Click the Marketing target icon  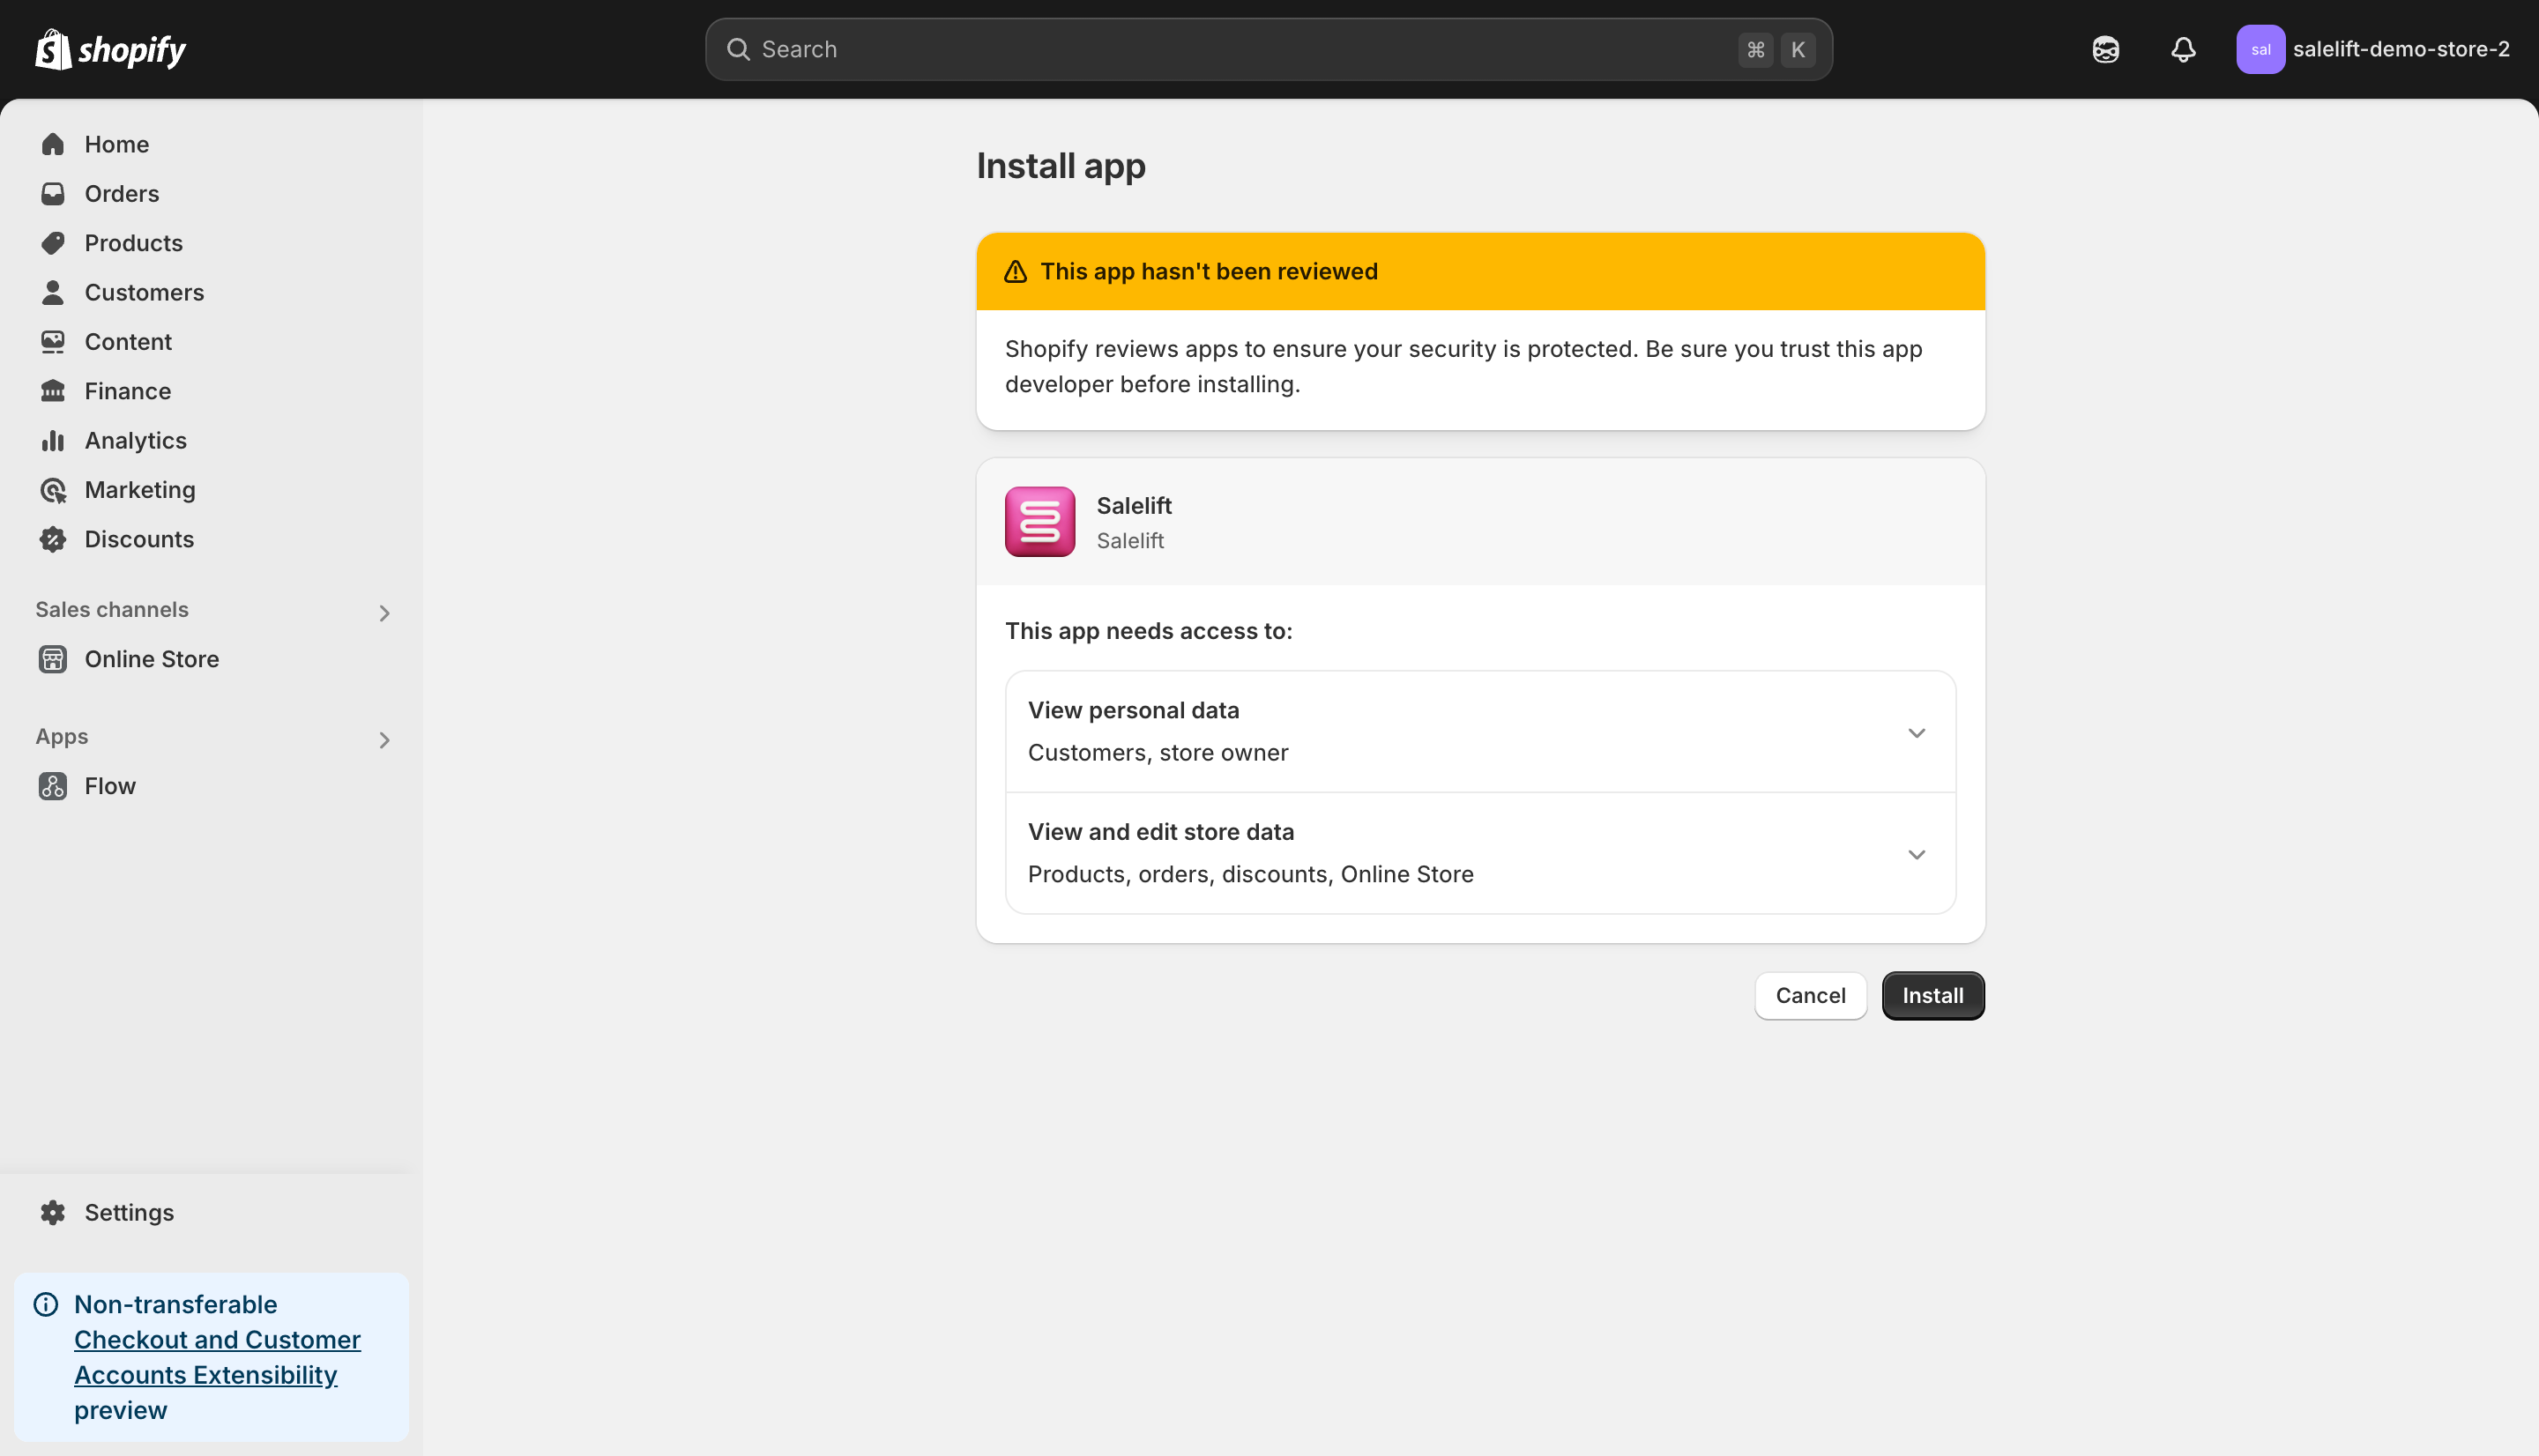point(53,490)
